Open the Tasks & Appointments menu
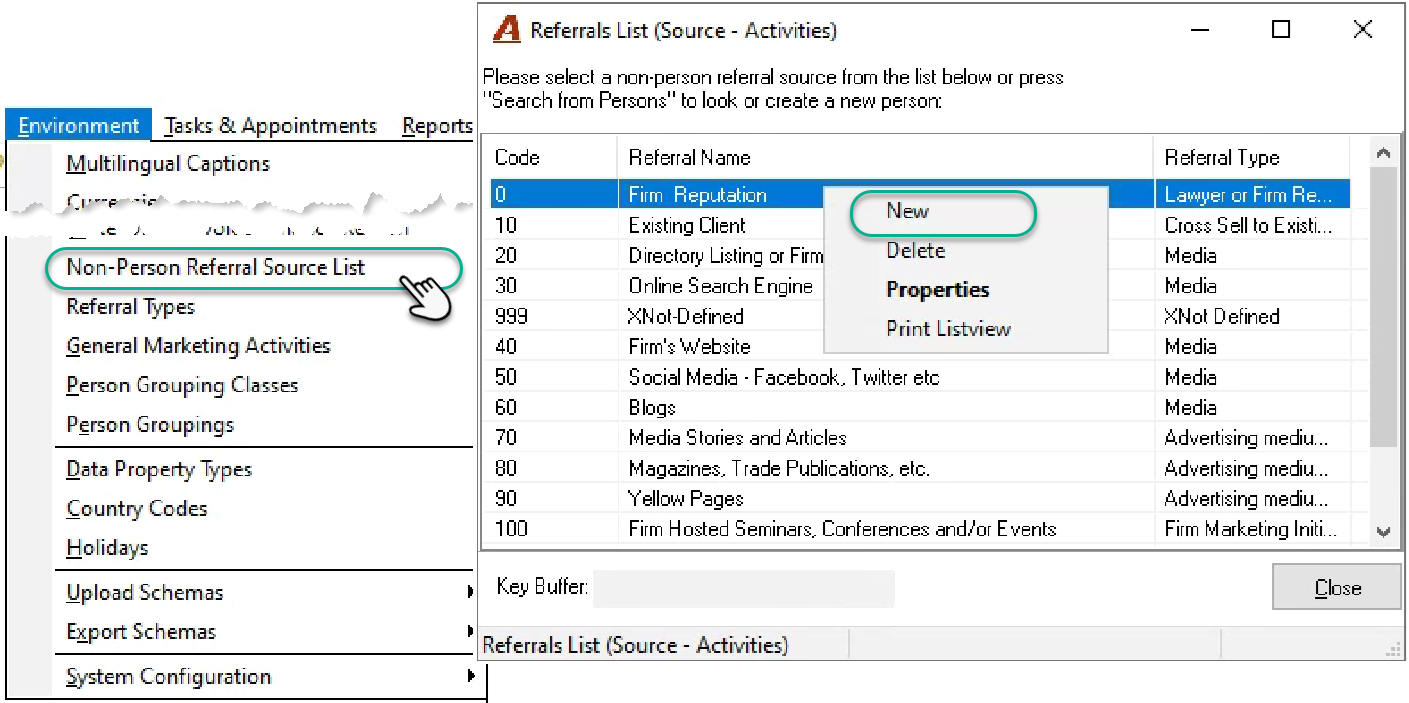 point(270,126)
